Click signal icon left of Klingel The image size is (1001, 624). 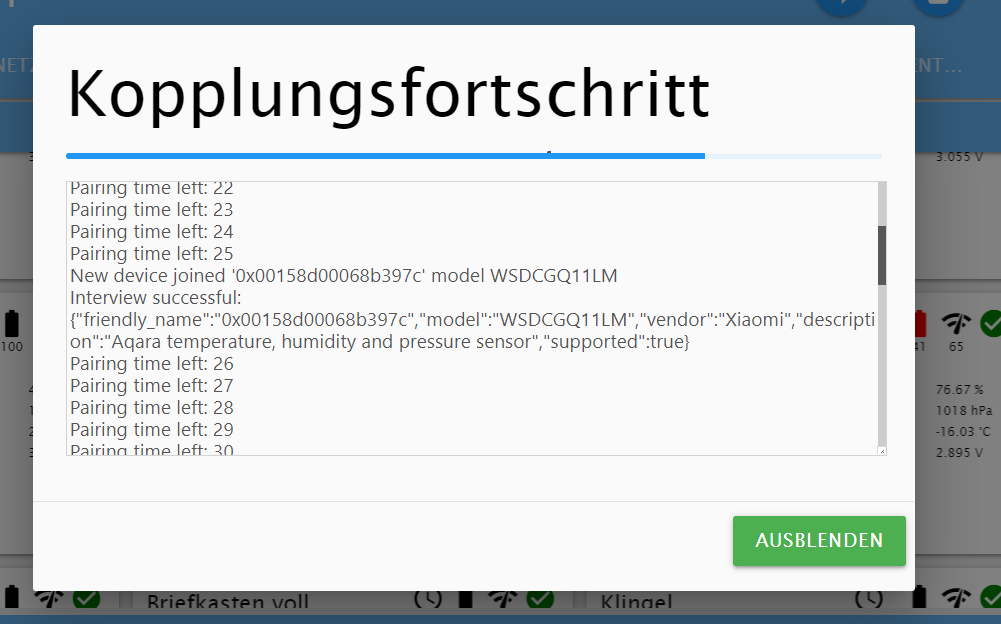click(502, 598)
